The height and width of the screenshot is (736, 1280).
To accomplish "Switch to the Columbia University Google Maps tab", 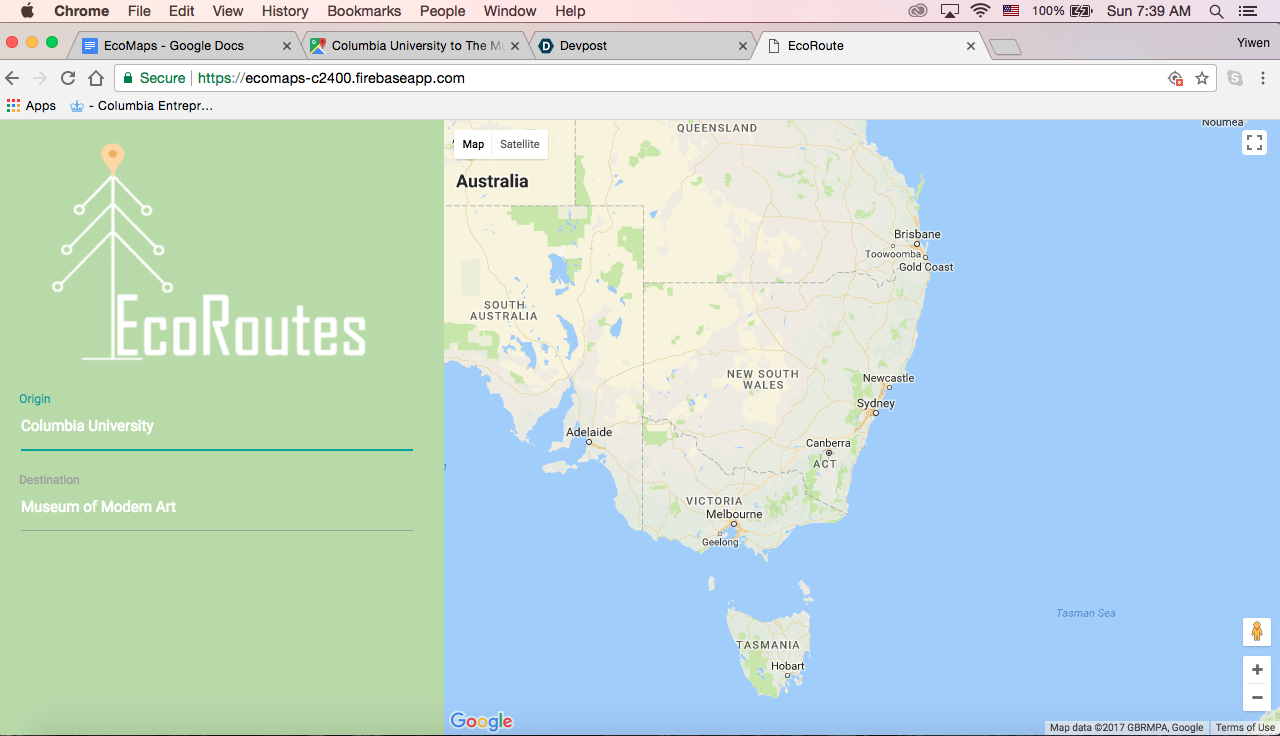I will click(x=417, y=46).
